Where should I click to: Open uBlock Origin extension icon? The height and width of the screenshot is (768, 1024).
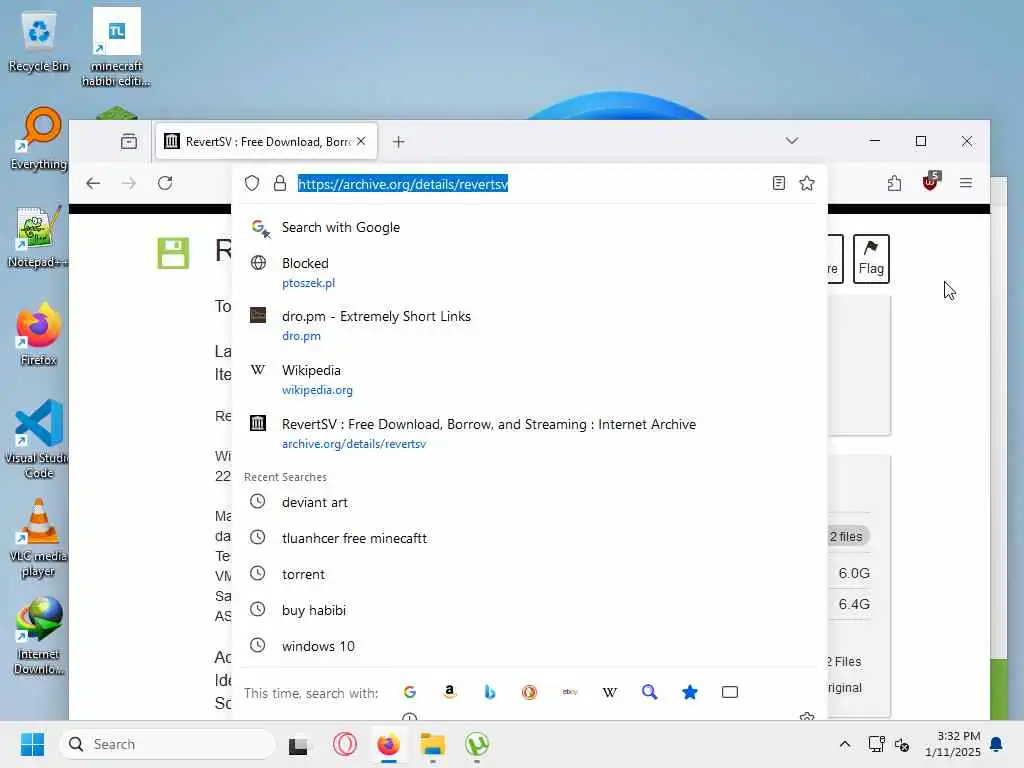[x=931, y=182]
